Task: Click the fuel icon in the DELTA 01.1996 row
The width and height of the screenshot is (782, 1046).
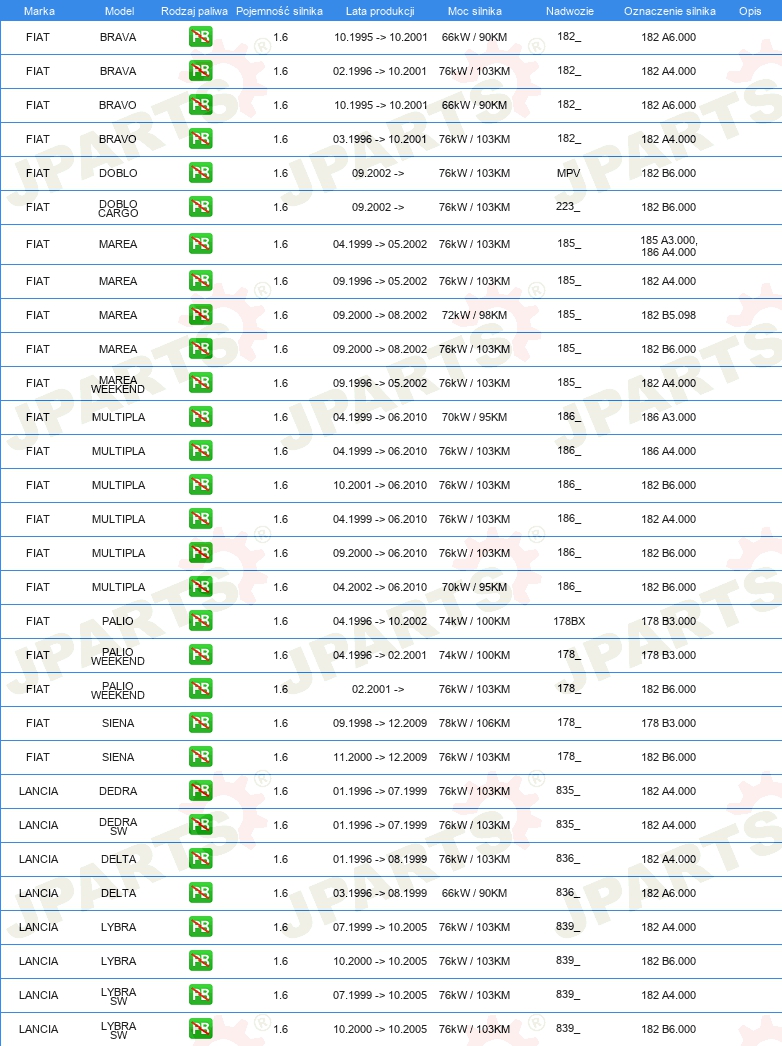Action: (x=200, y=859)
